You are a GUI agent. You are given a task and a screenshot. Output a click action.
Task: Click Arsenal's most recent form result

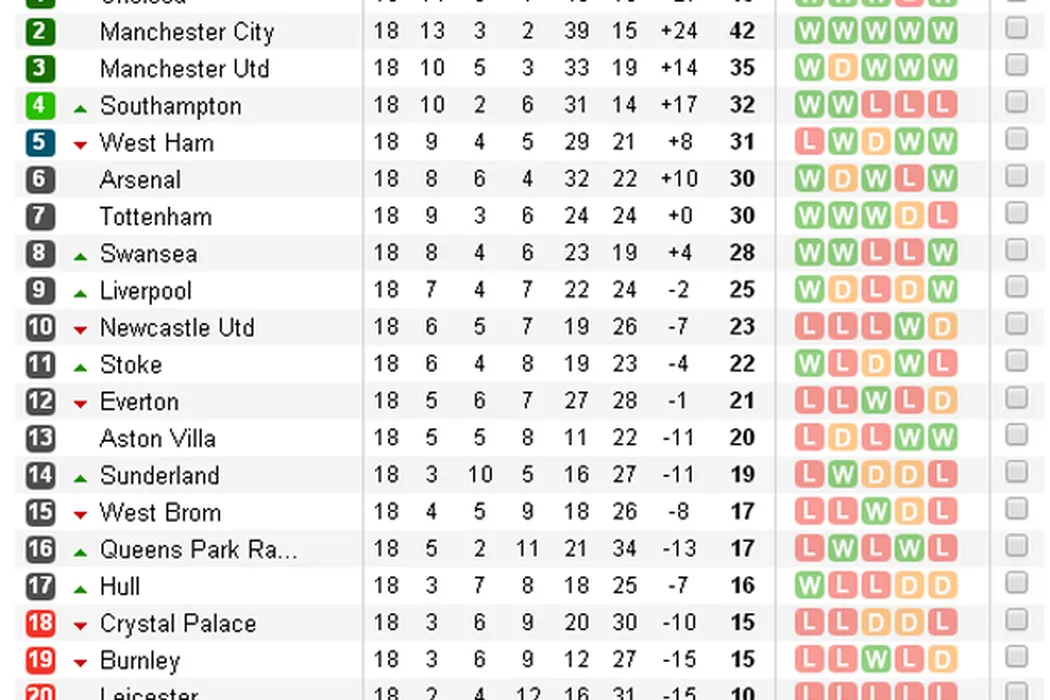(942, 180)
